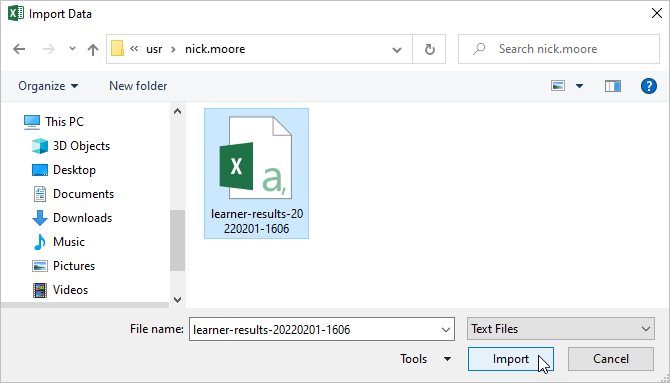The width and height of the screenshot is (670, 383).
Task: Click the navigation pane scrollbar thumb
Action: click(x=177, y=240)
